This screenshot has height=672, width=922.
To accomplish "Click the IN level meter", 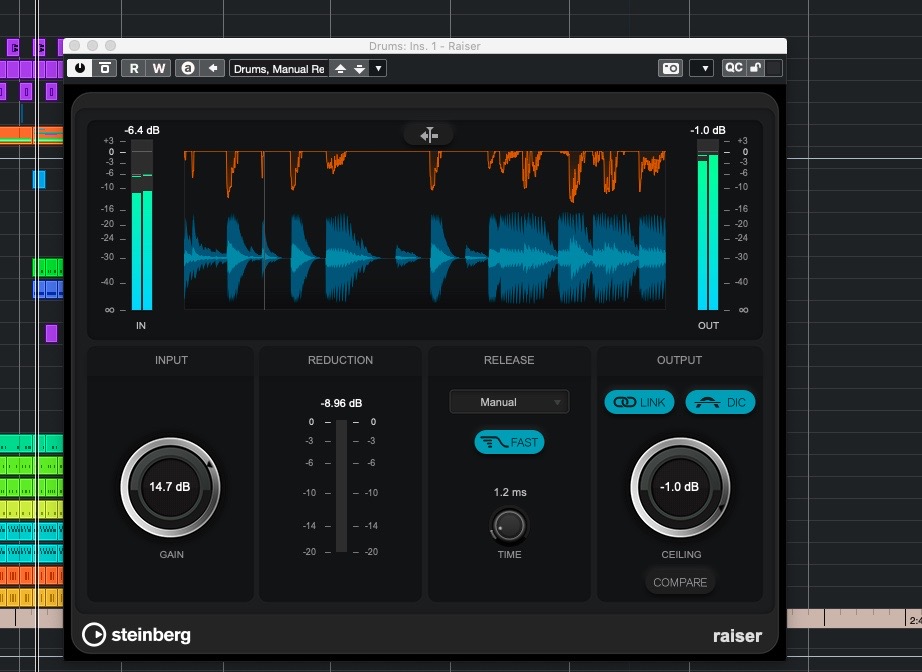I will coord(142,225).
